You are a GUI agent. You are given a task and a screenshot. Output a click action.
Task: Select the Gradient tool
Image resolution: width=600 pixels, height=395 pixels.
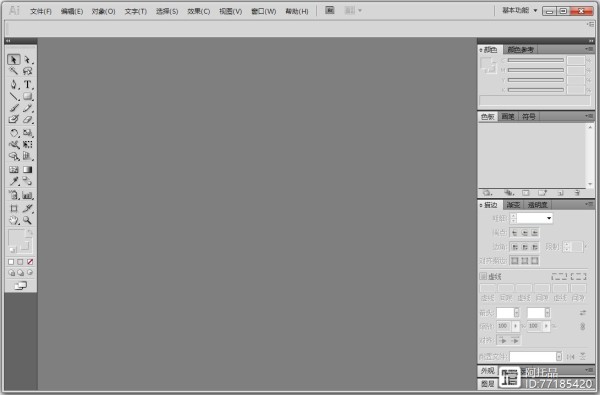click(x=28, y=169)
